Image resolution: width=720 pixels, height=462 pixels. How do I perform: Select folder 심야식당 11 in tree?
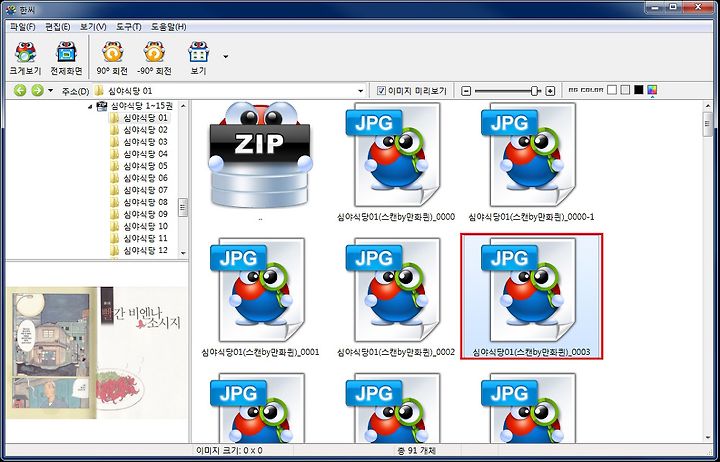(145, 238)
